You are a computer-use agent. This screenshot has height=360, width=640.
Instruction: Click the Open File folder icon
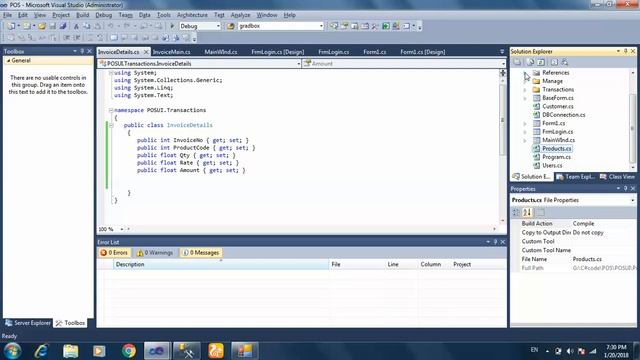tap(42, 26)
